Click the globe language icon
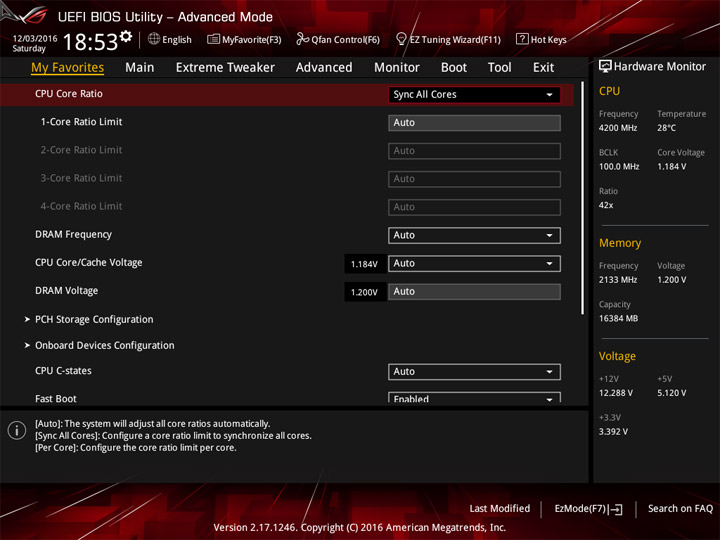 click(154, 39)
